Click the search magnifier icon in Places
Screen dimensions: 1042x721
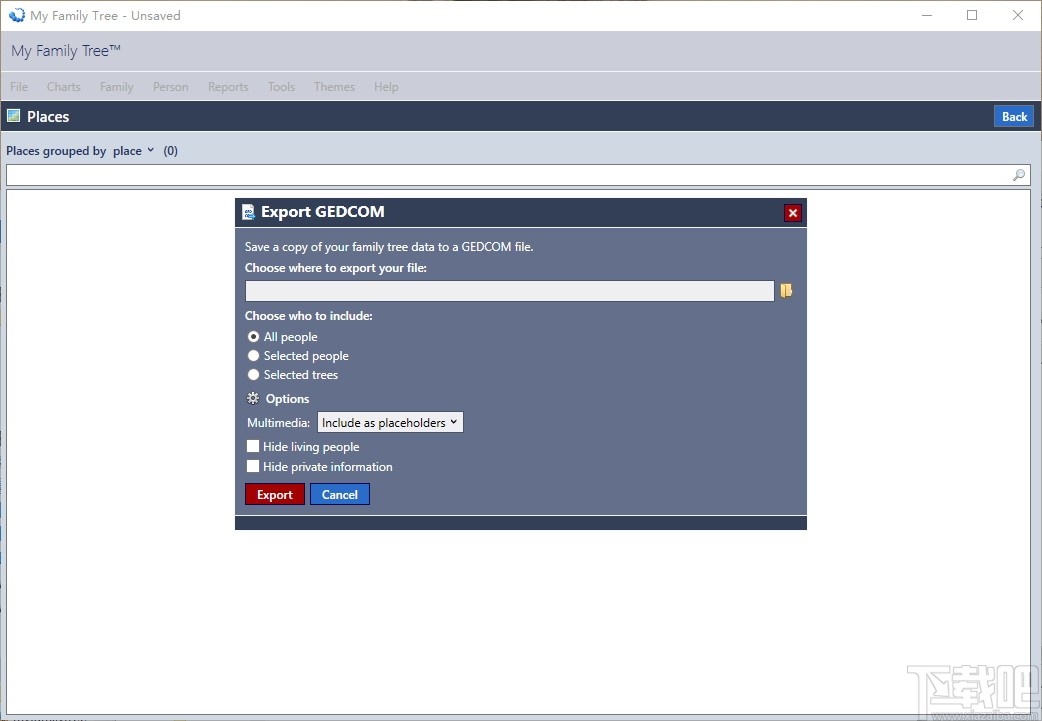coord(1019,175)
